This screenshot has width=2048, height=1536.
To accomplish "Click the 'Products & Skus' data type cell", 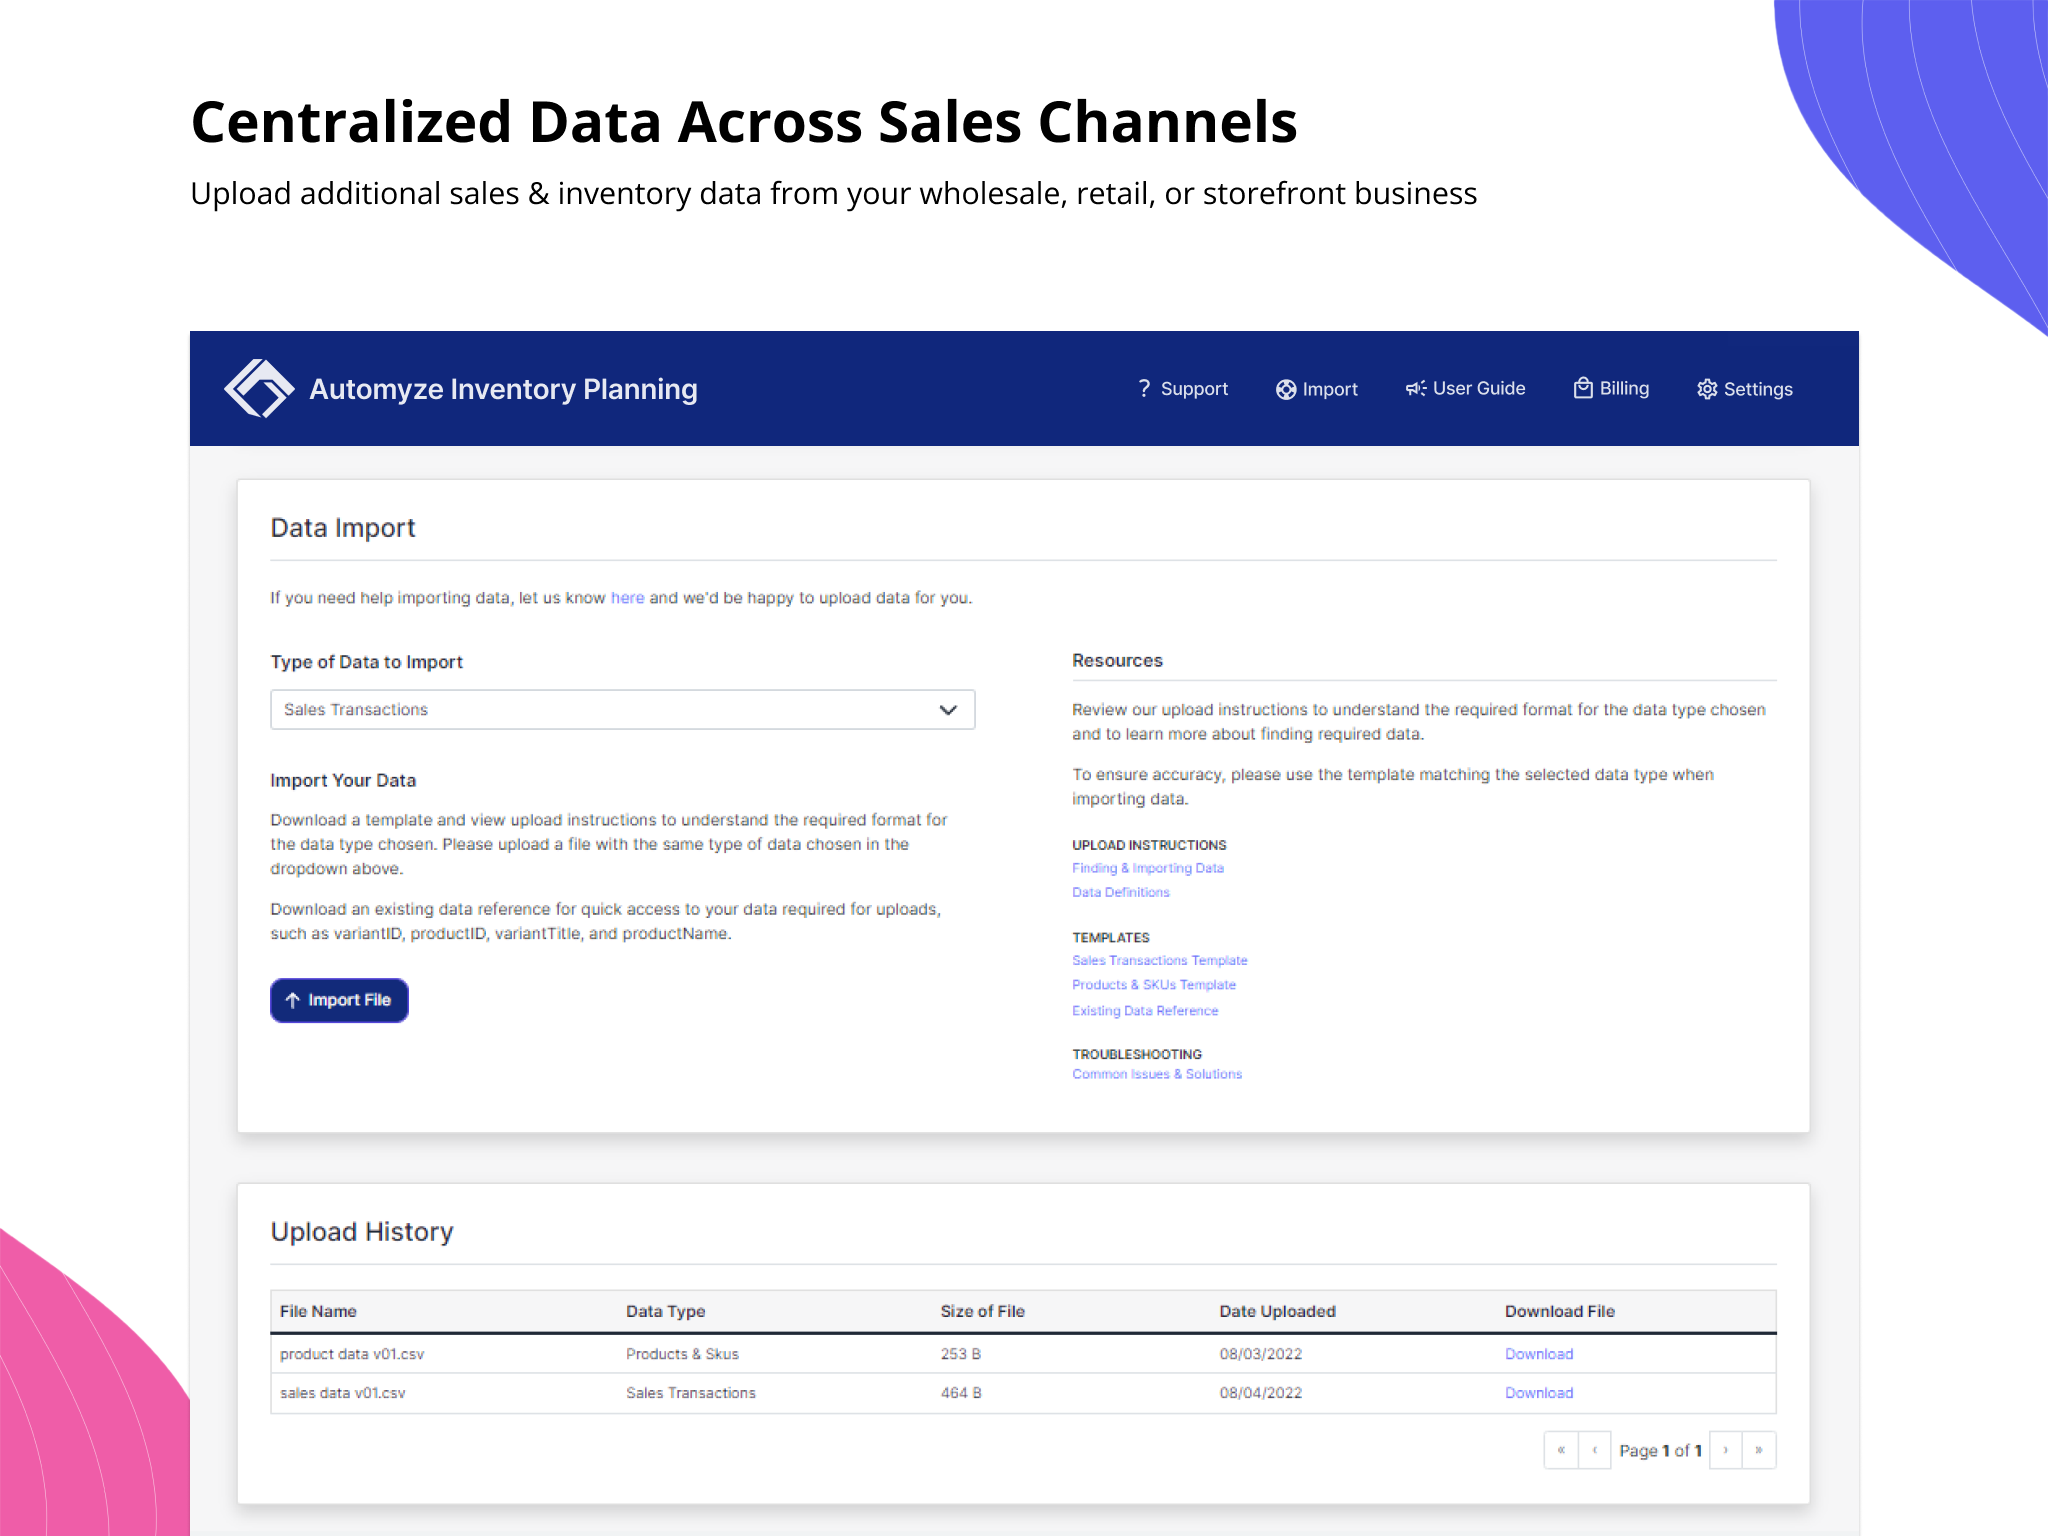I will tap(683, 1354).
